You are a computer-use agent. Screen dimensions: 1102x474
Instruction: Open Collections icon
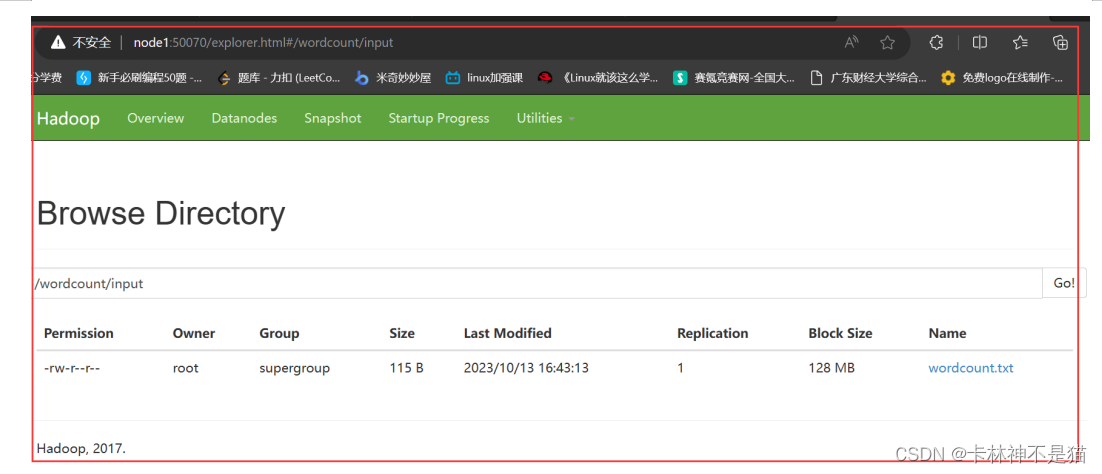1061,43
